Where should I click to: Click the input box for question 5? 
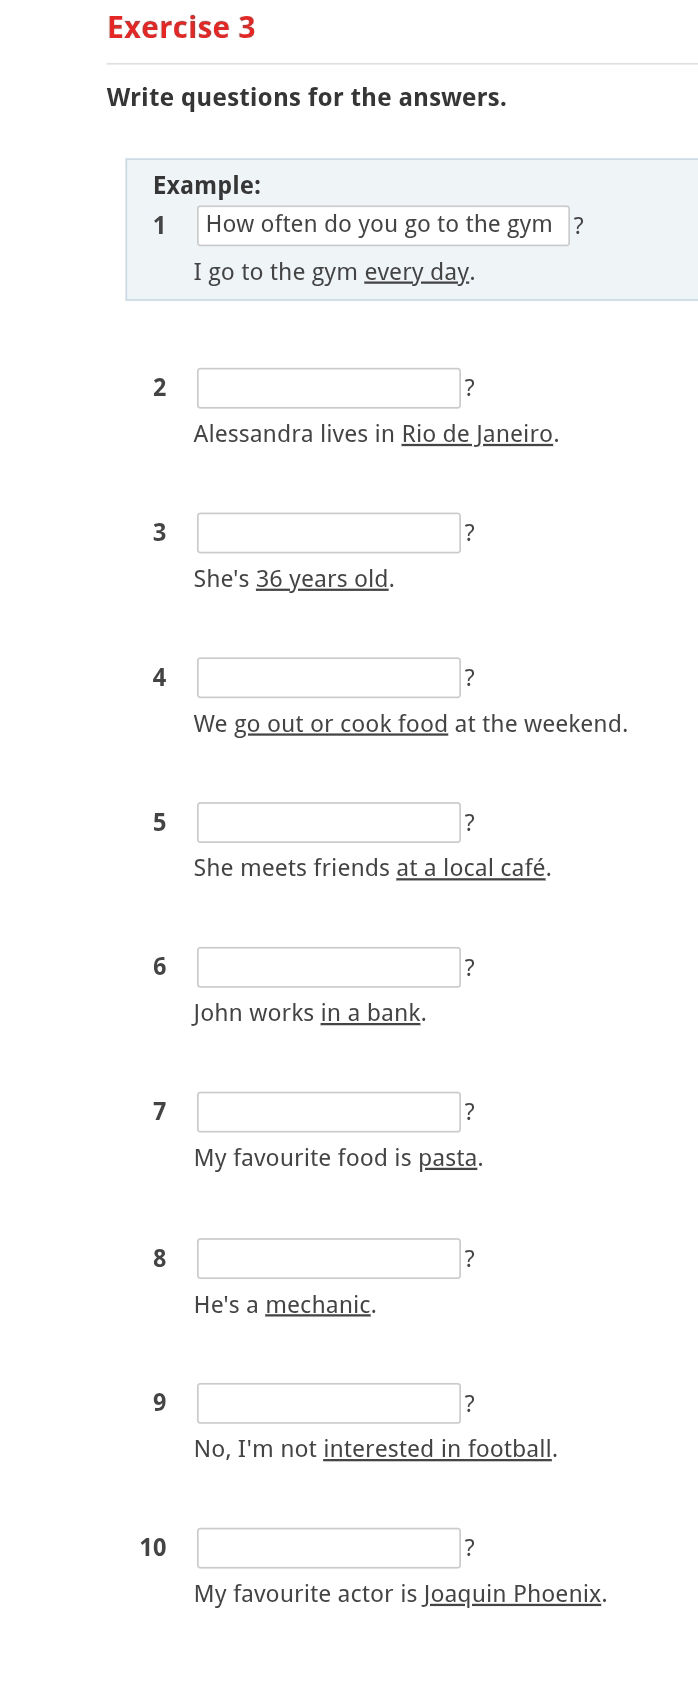coord(329,823)
